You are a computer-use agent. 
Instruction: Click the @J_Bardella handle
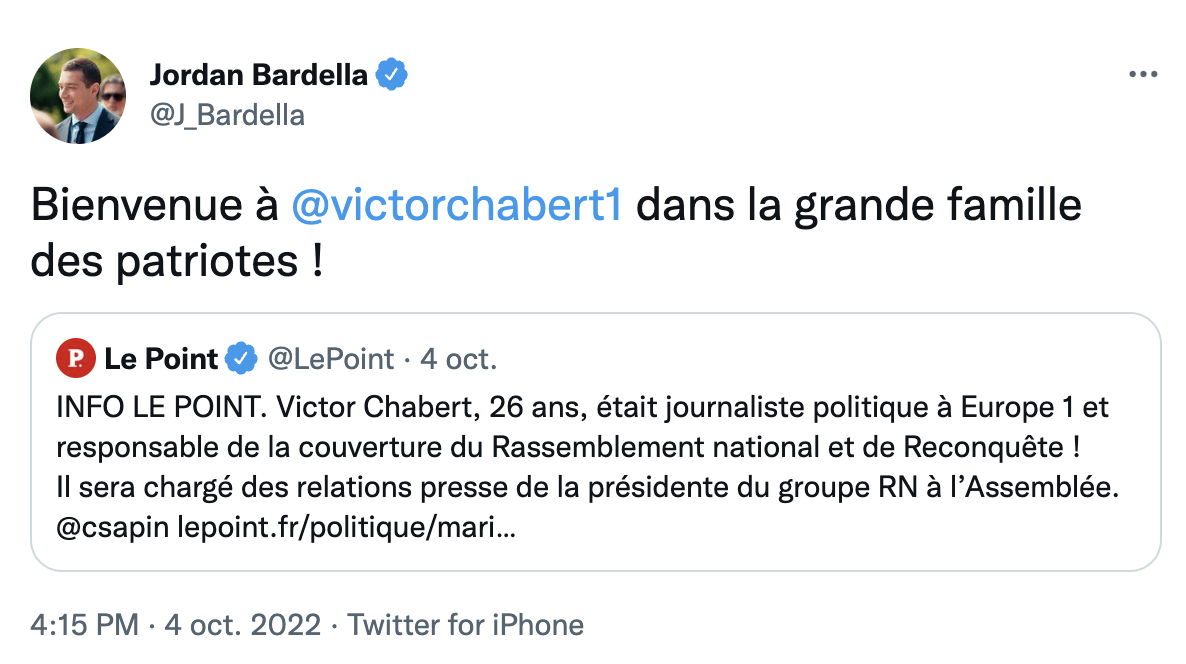click(x=226, y=115)
